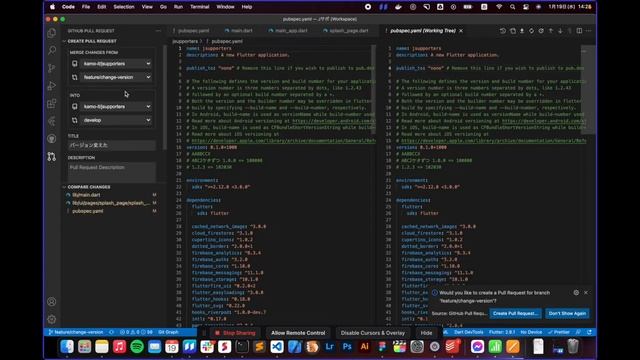Open the Accounts menu icon

(52, 302)
